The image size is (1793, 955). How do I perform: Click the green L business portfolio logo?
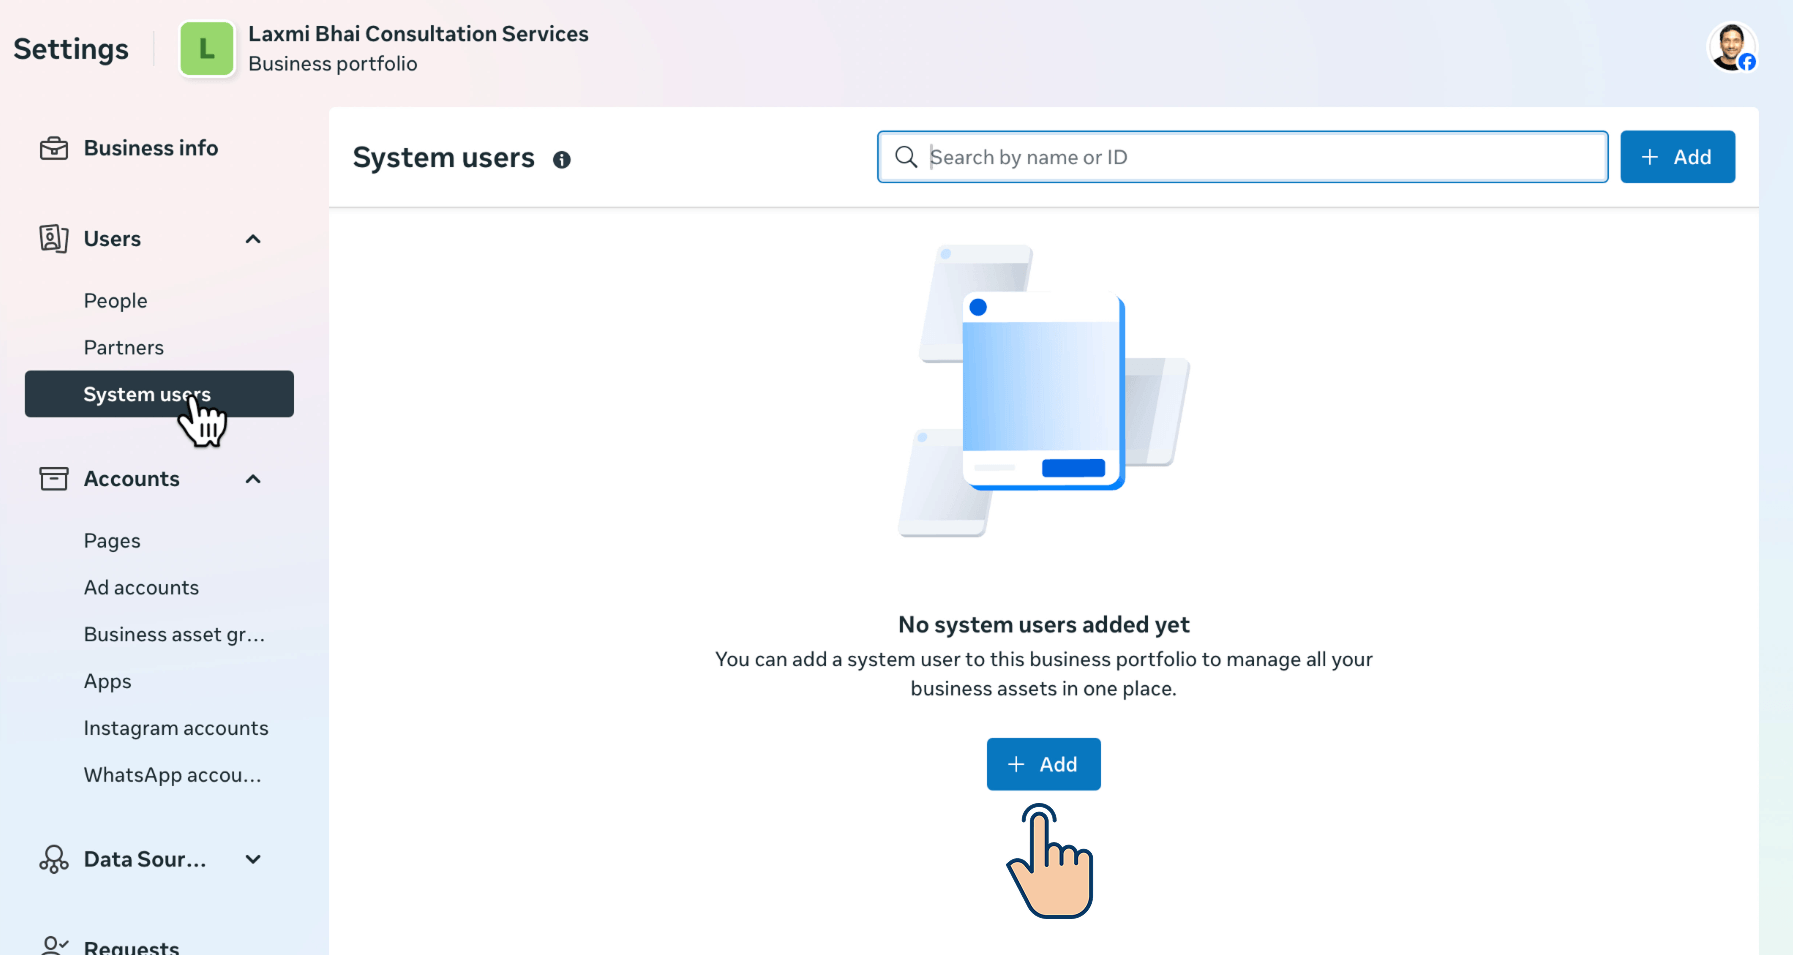tap(207, 48)
